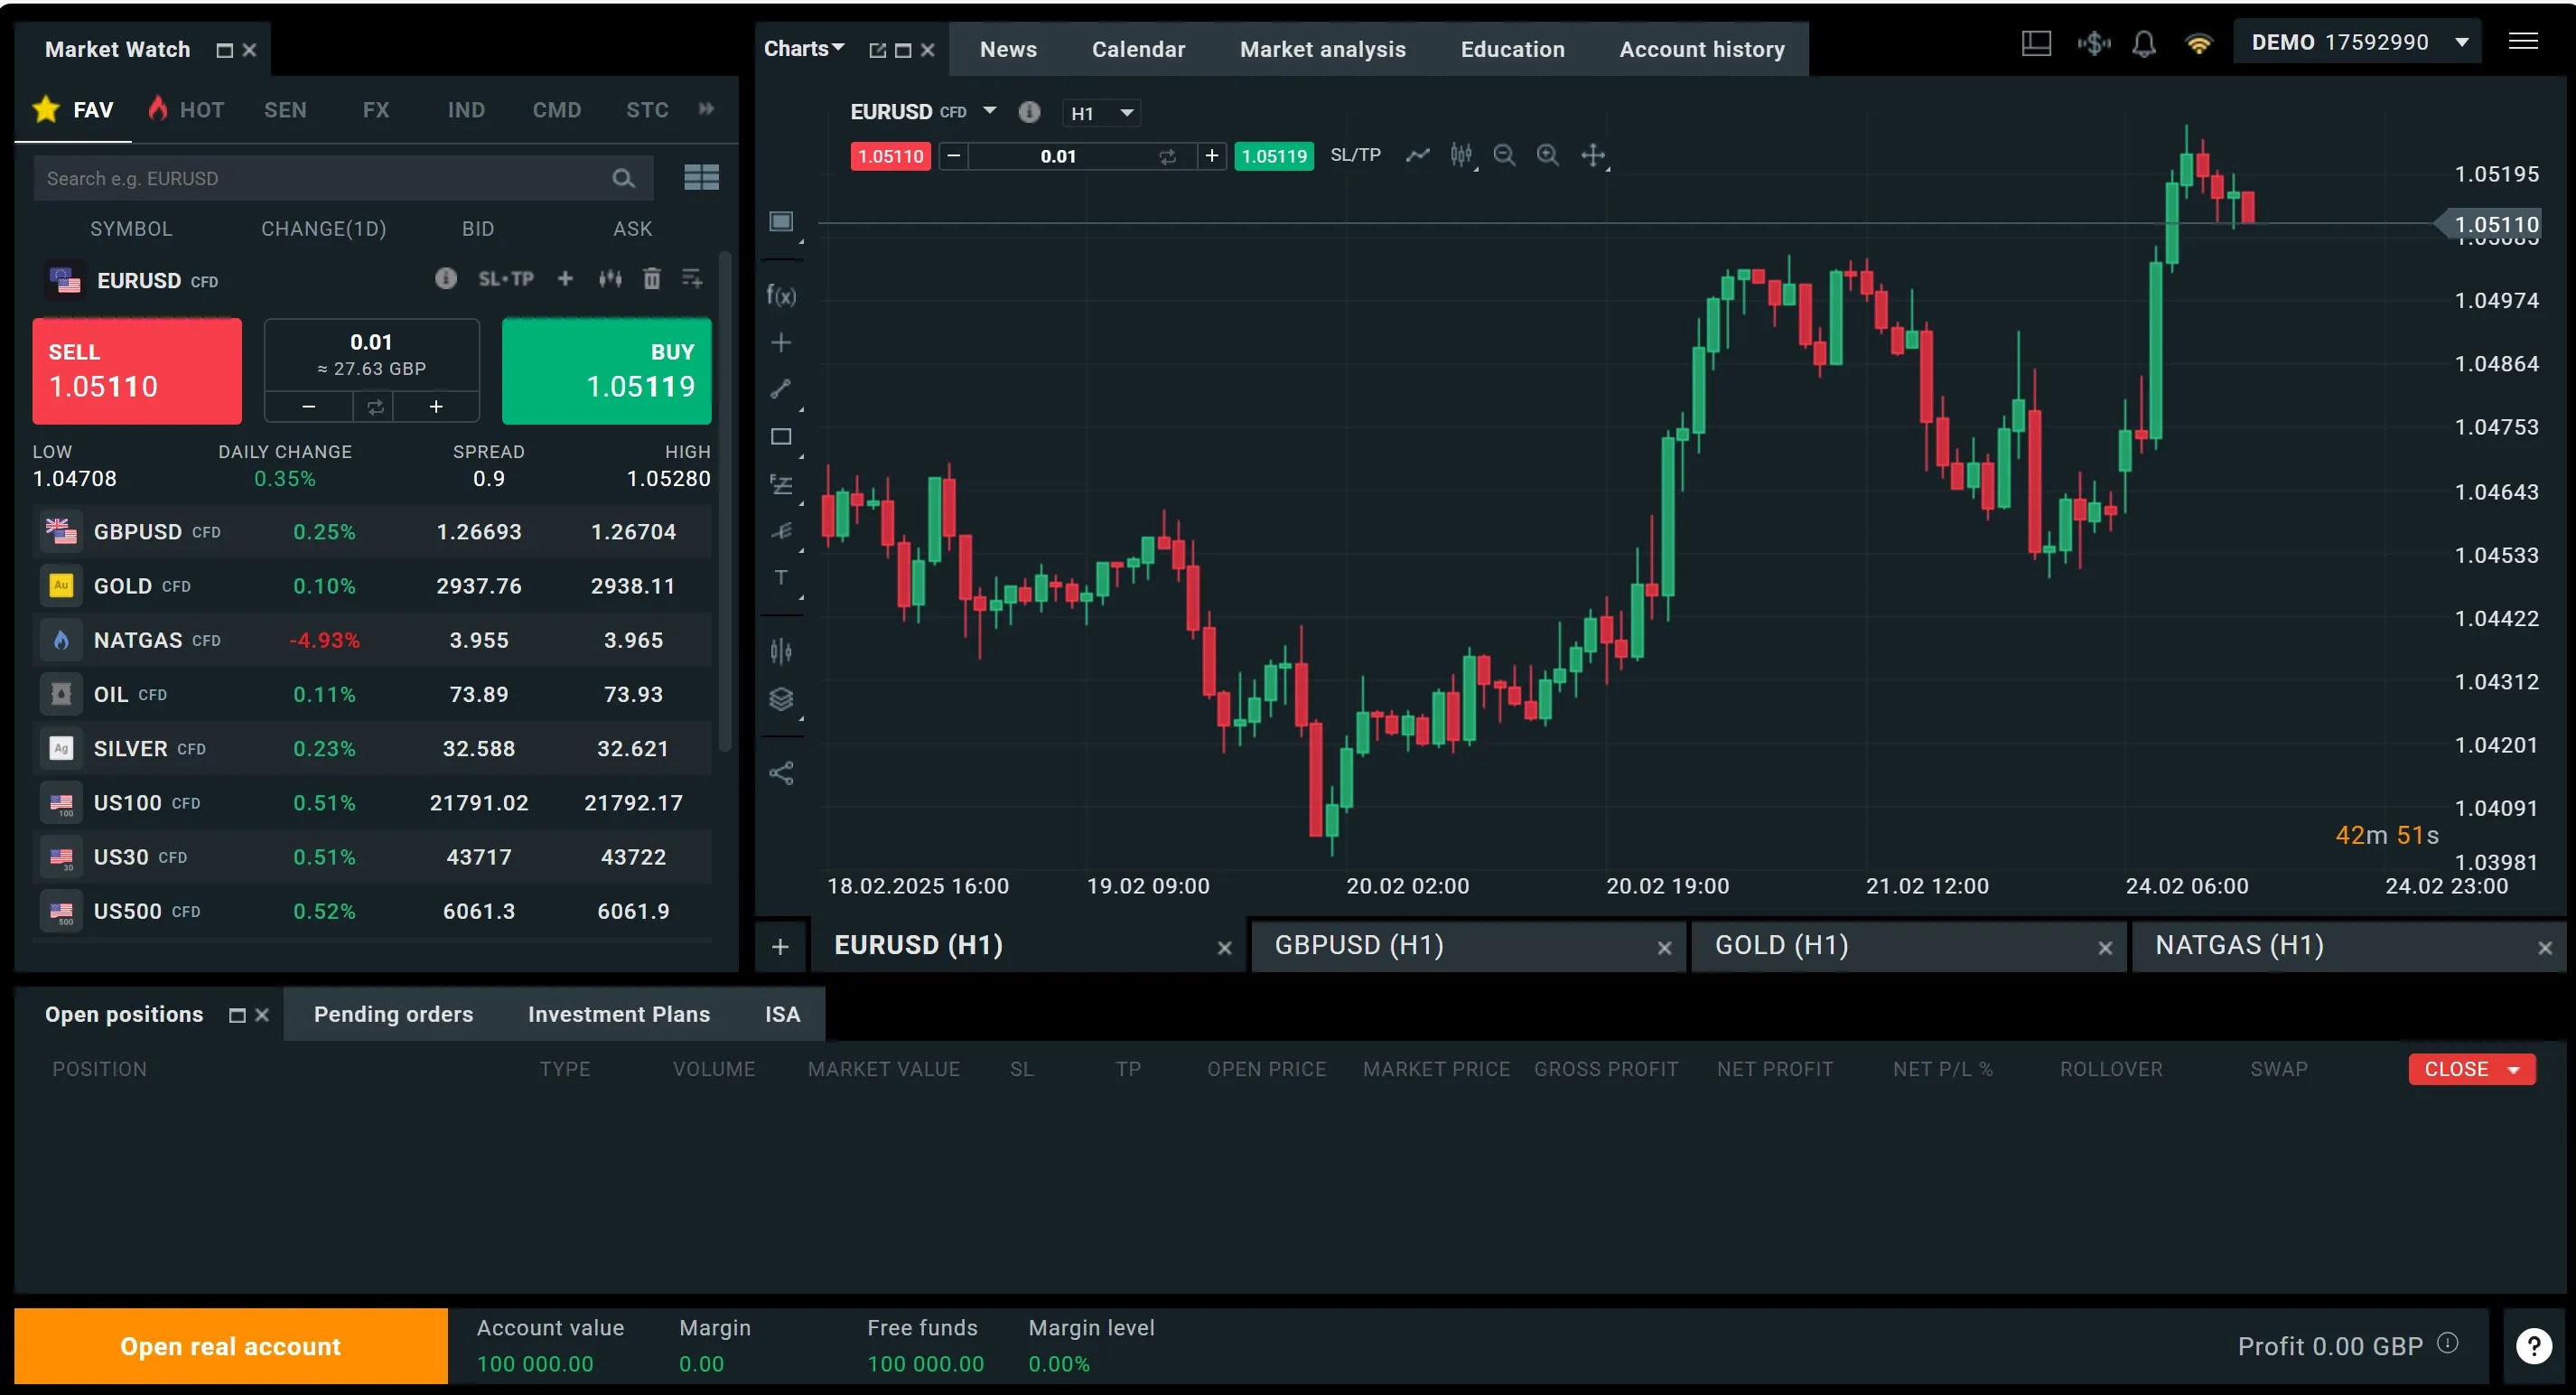Image resolution: width=2576 pixels, height=1395 pixels.
Task: Toggle volume unit switch in Market Watch order box
Action: [x=374, y=407]
